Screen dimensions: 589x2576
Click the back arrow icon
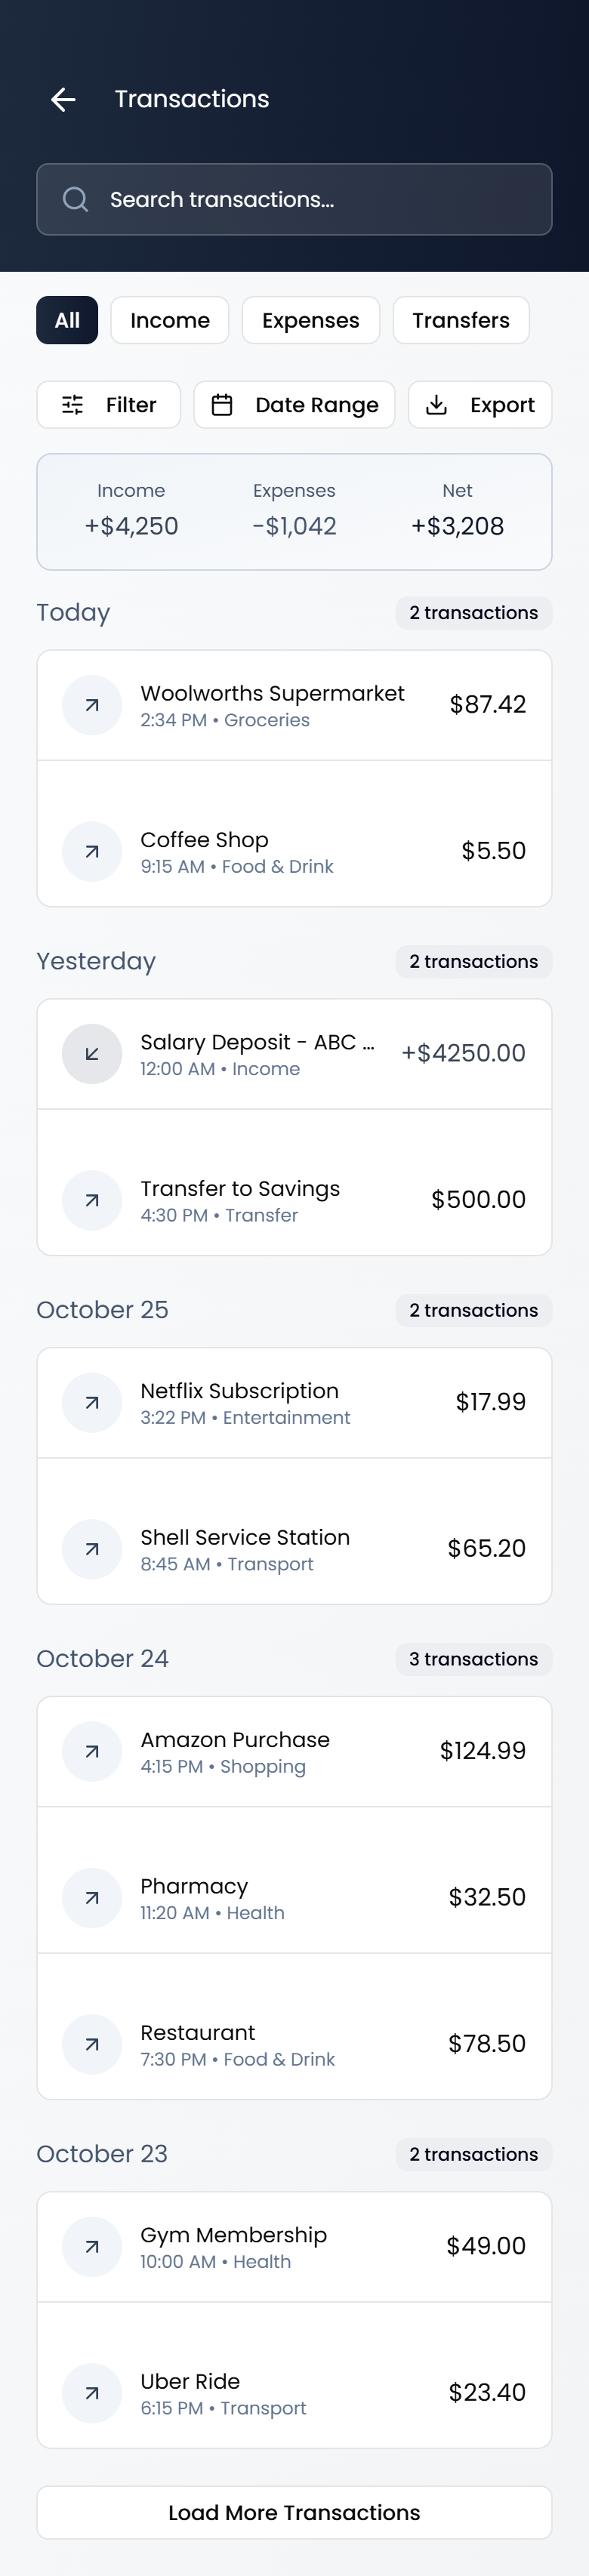63,99
